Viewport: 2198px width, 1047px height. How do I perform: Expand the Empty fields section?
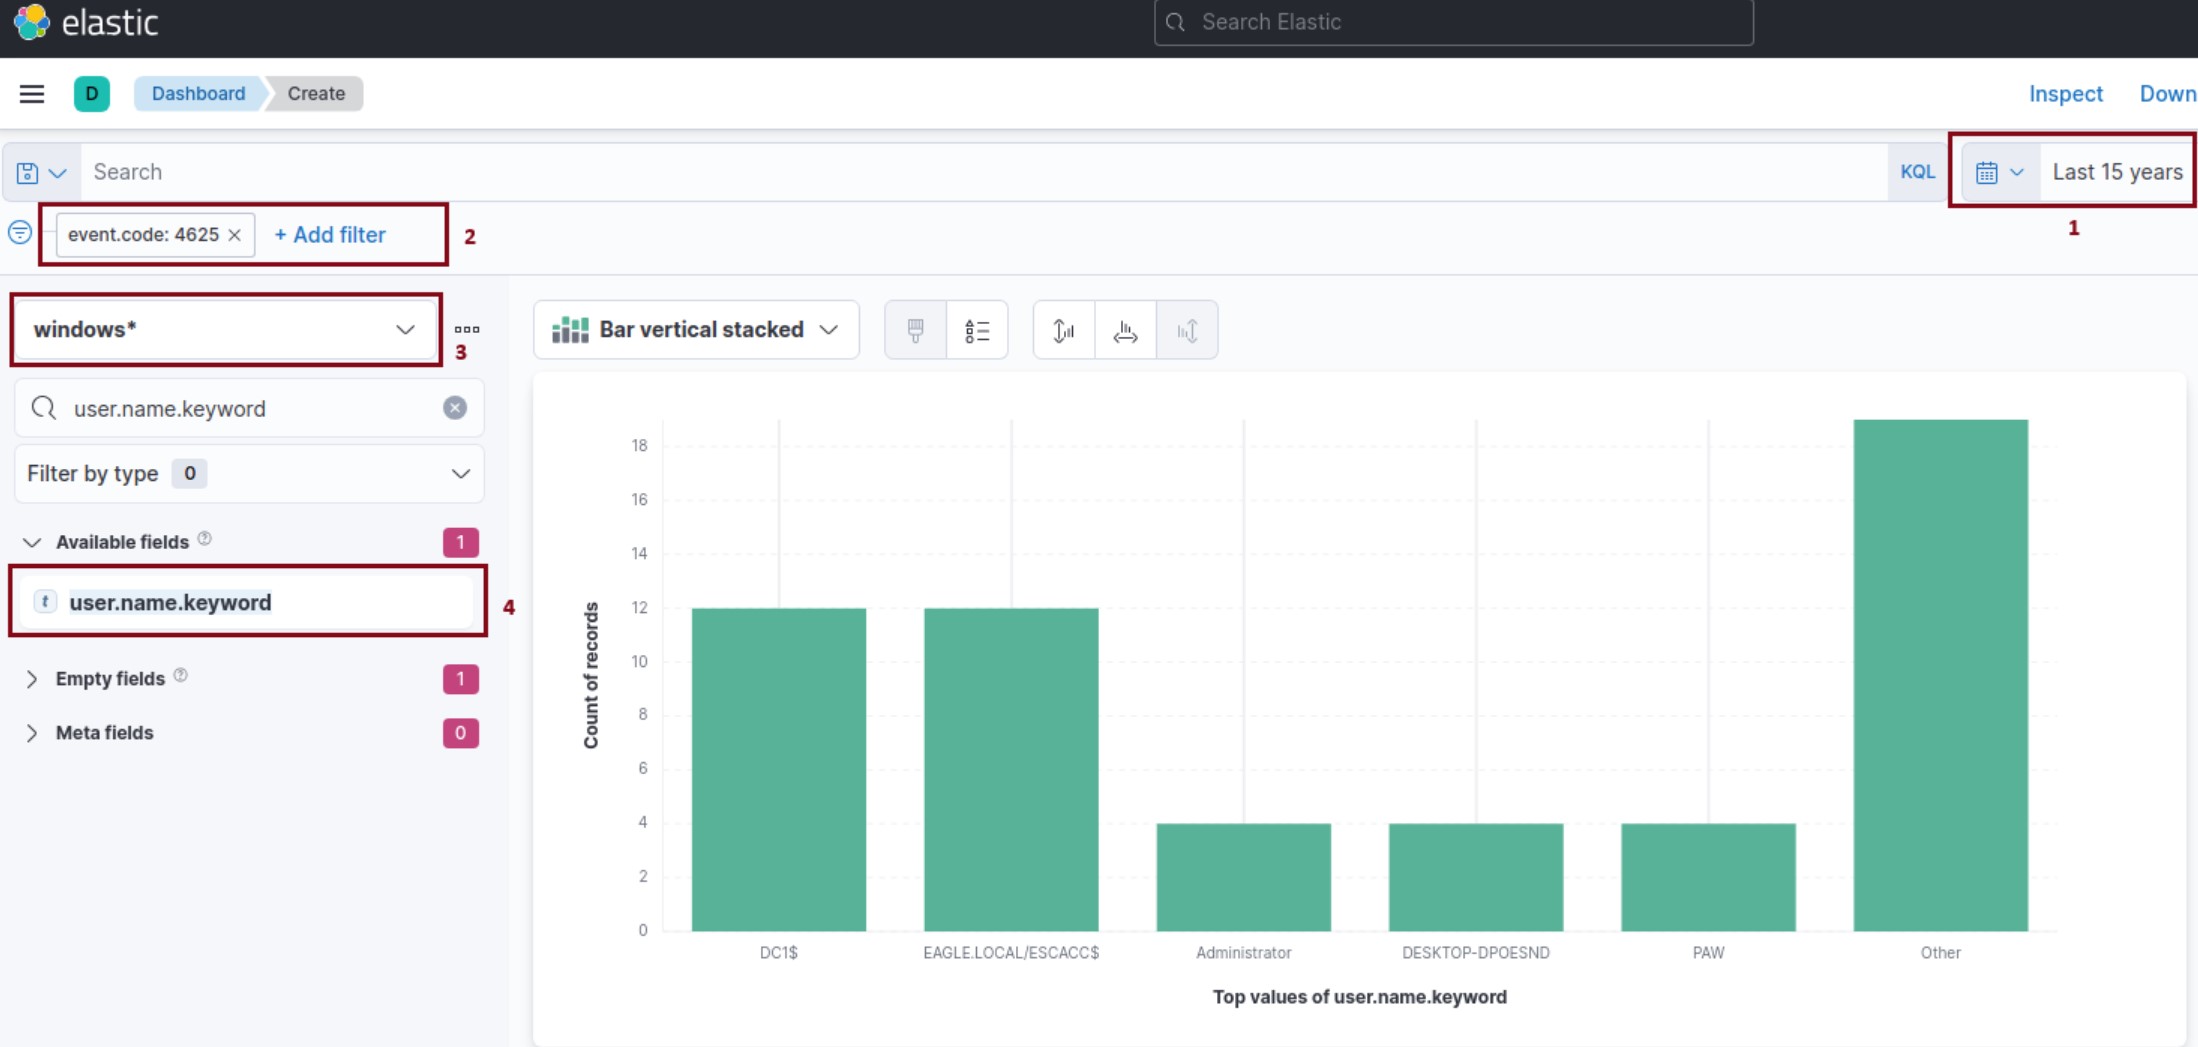pyautogui.click(x=32, y=679)
